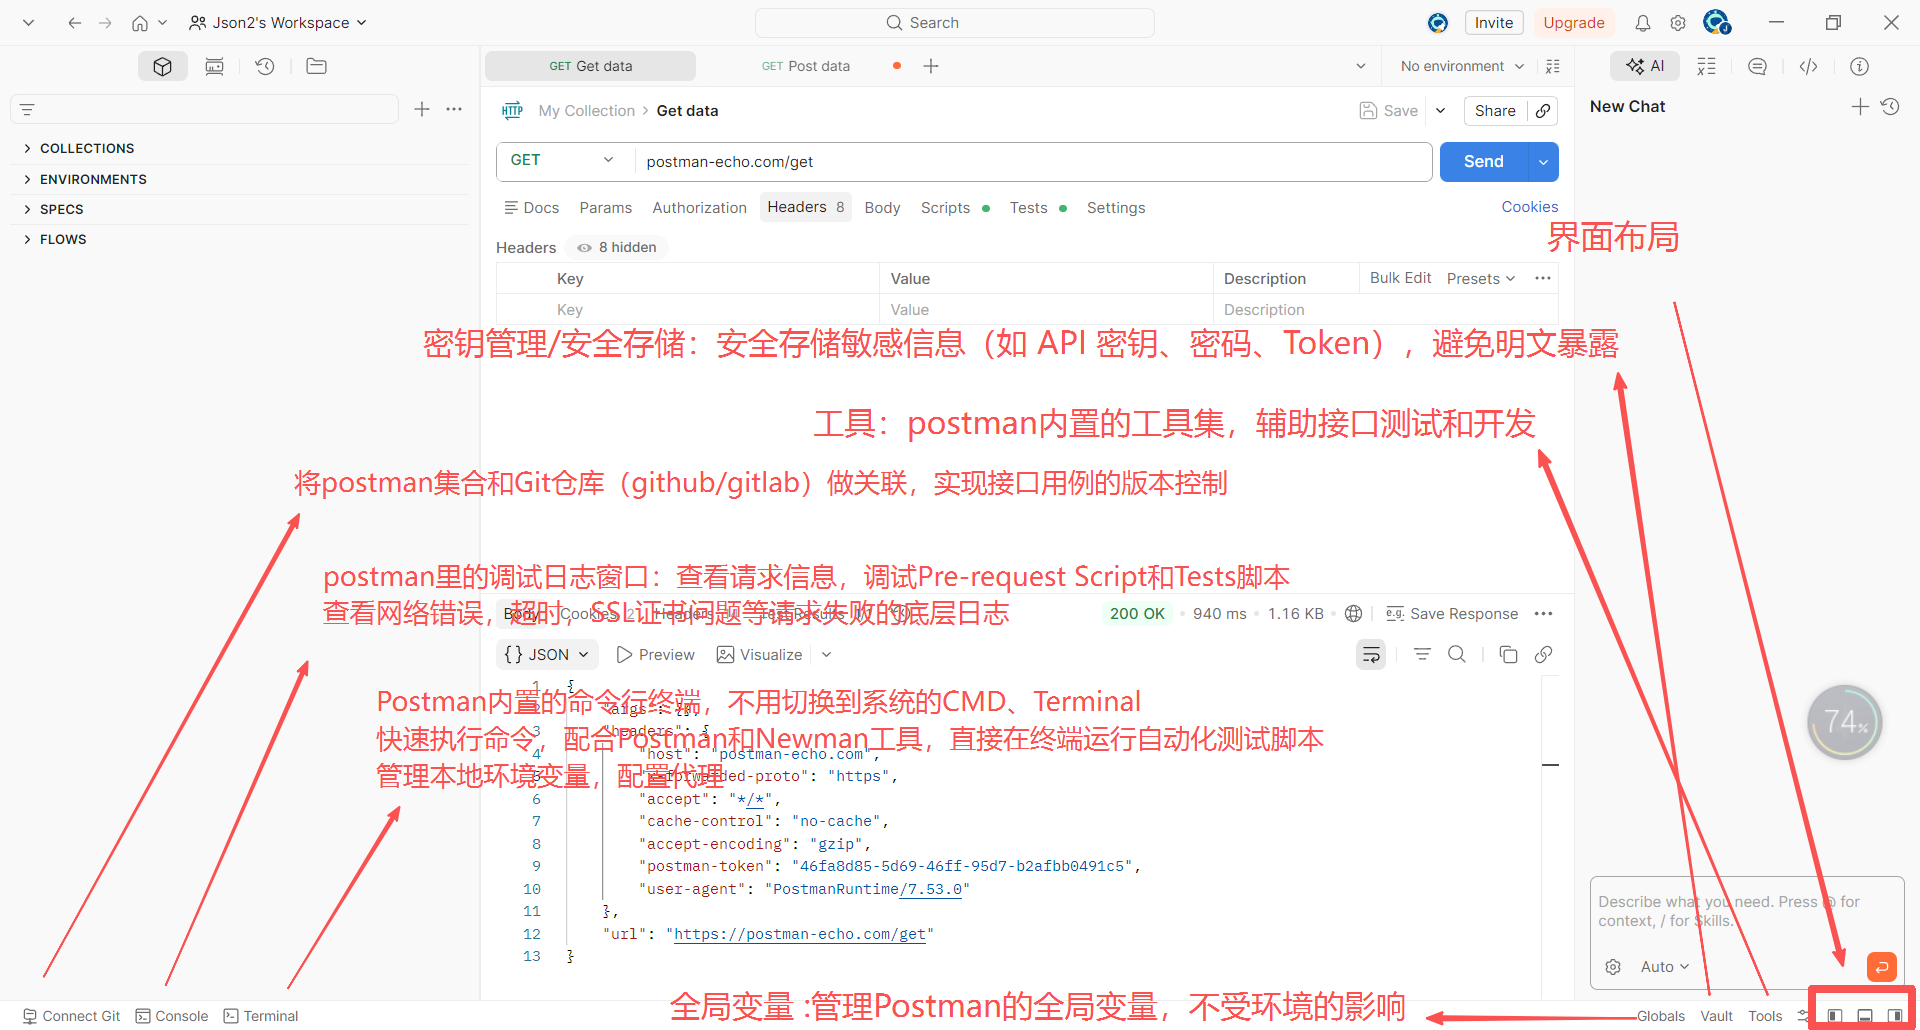Open the comments panel icon
The image size is (1920, 1030).
tap(1757, 66)
